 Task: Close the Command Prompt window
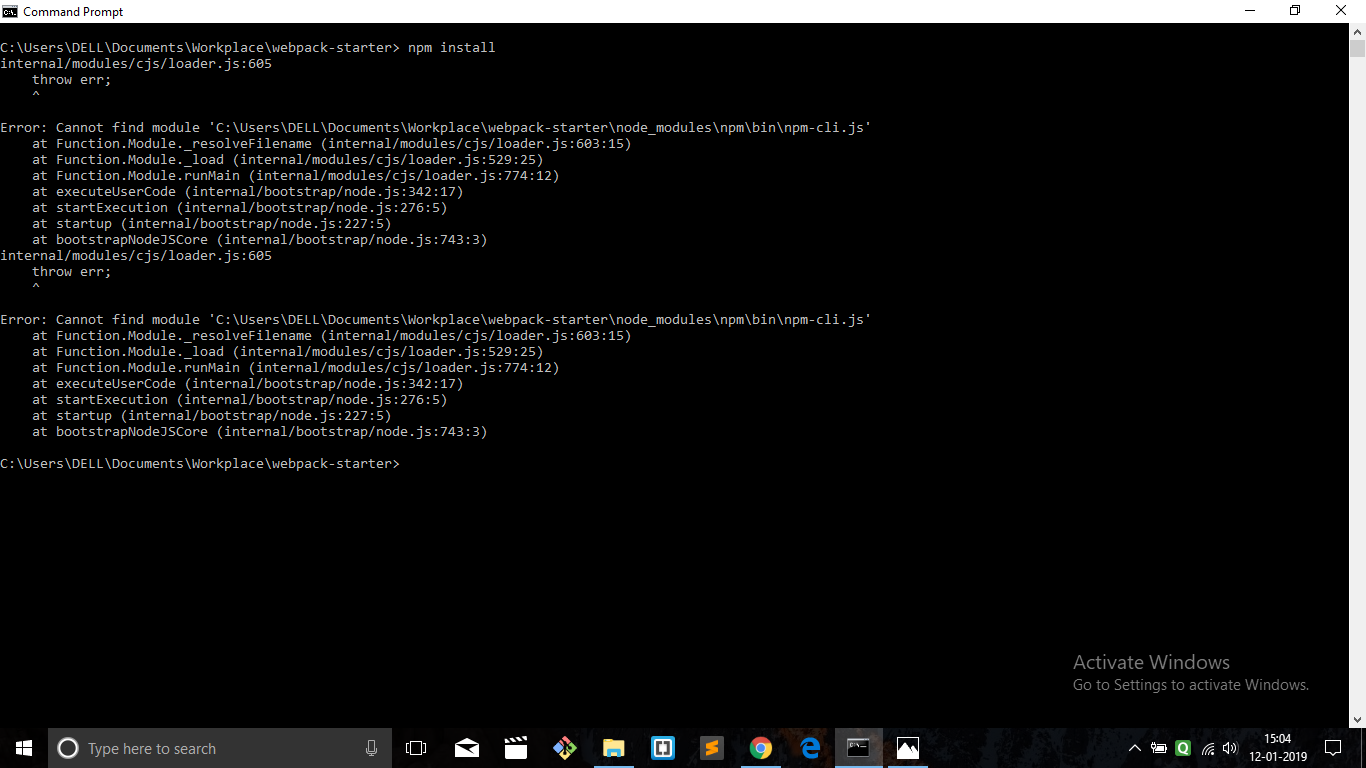(1342, 11)
